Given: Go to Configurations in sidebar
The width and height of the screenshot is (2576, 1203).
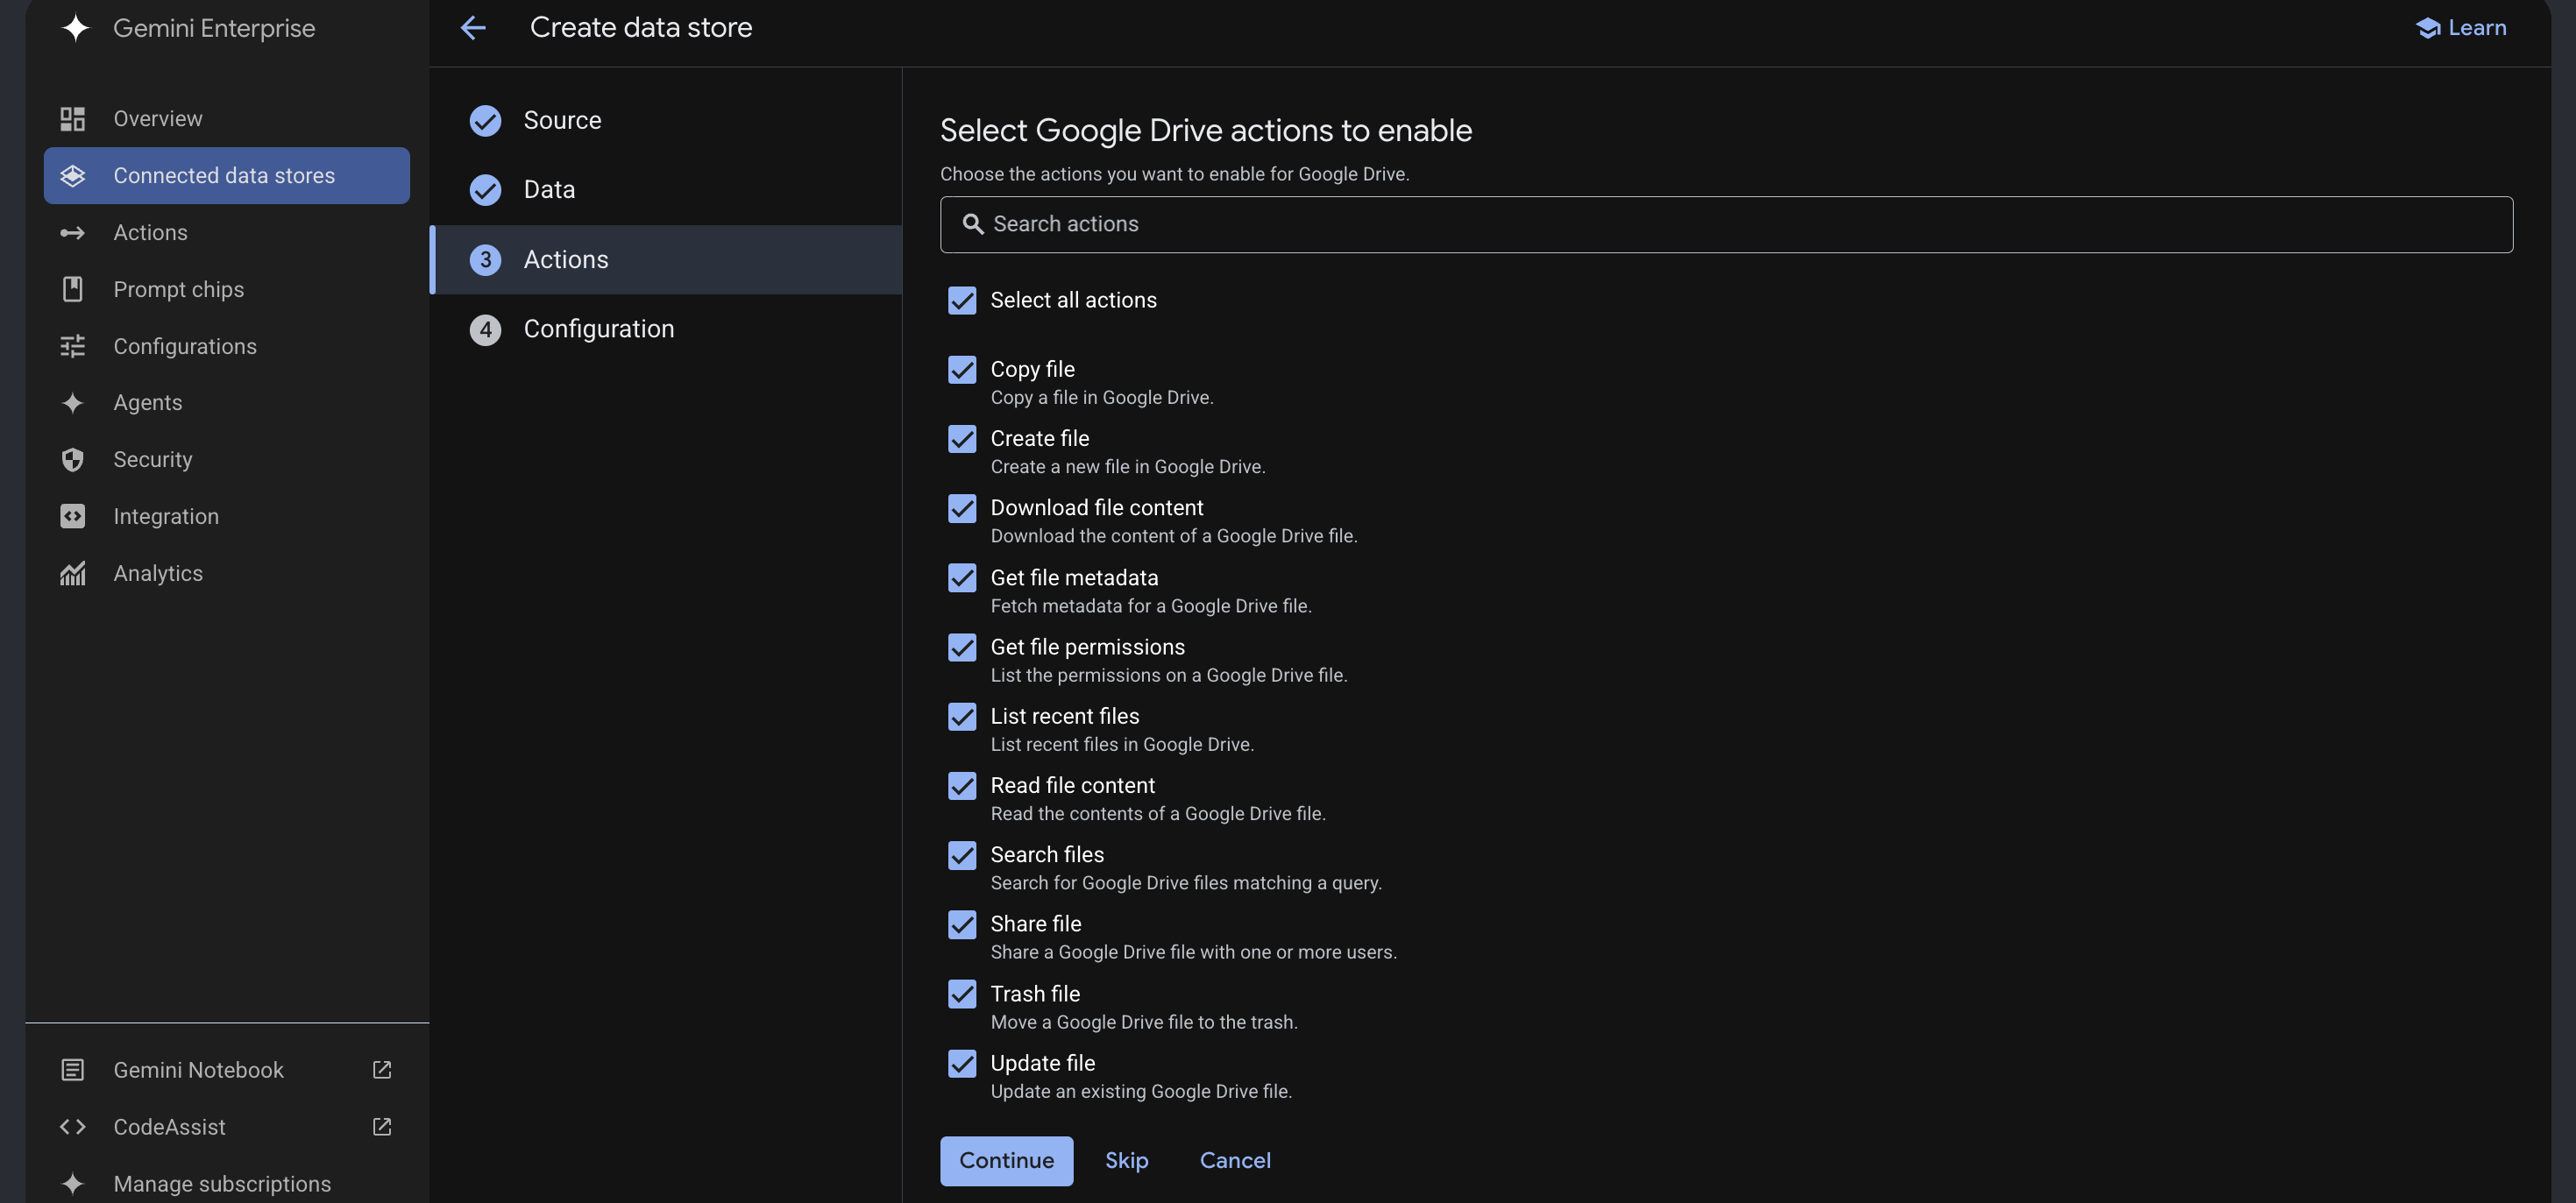Looking at the screenshot, I should click(x=226, y=347).
